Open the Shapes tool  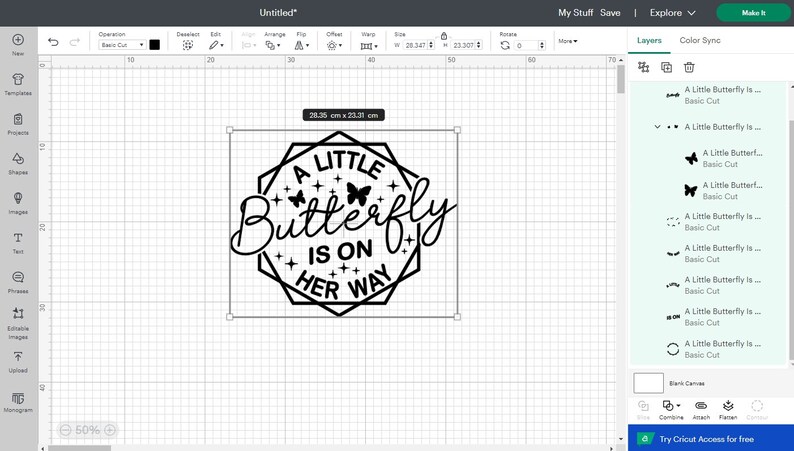click(18, 163)
